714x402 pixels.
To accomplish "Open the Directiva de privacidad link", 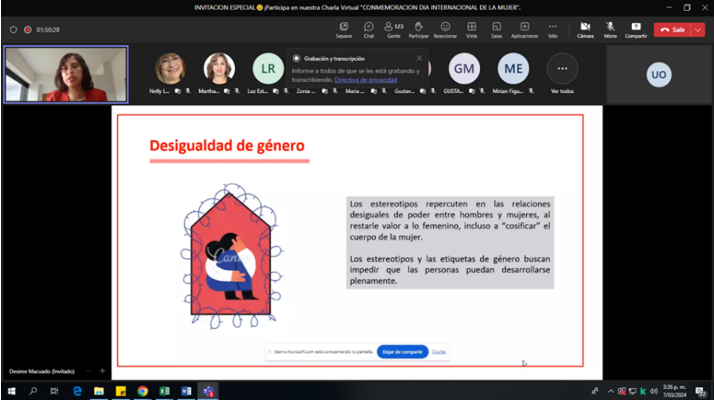I will pos(366,80).
